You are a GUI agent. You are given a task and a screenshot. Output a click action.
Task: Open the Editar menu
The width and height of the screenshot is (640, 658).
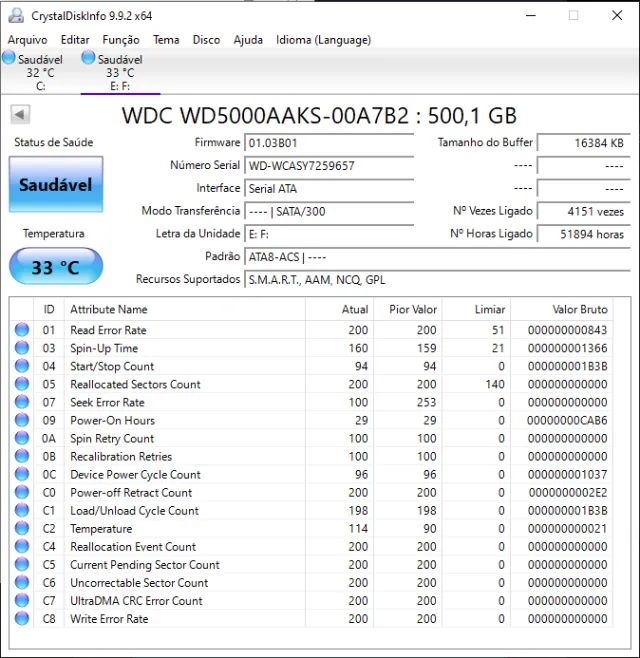coord(75,40)
